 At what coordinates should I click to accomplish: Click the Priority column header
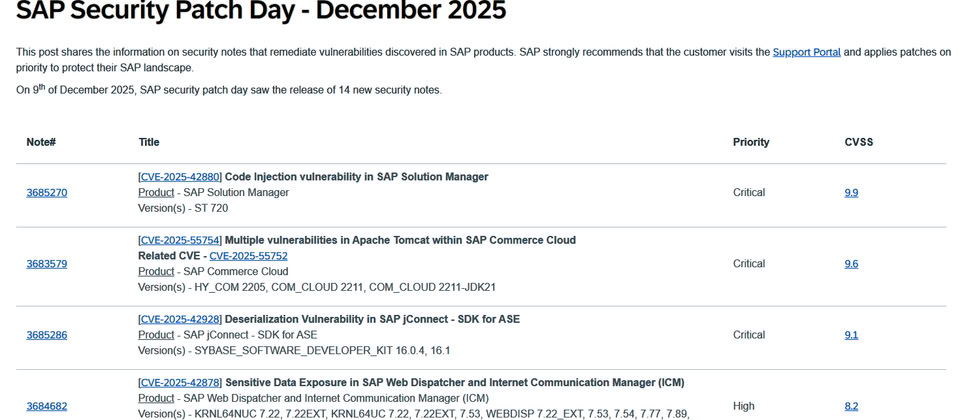tap(751, 142)
